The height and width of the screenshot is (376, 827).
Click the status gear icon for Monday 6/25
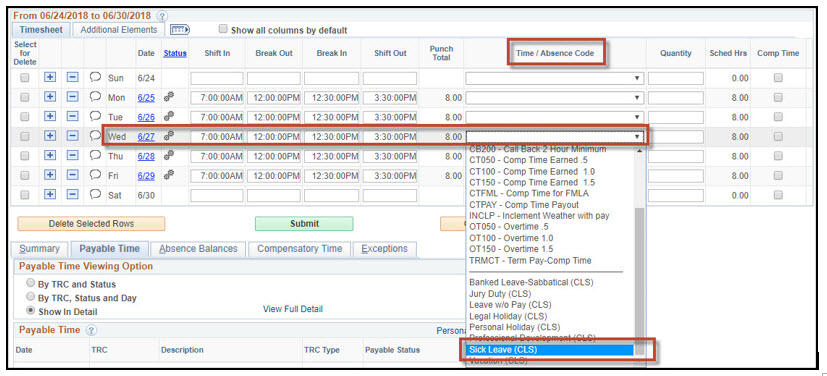pos(169,97)
